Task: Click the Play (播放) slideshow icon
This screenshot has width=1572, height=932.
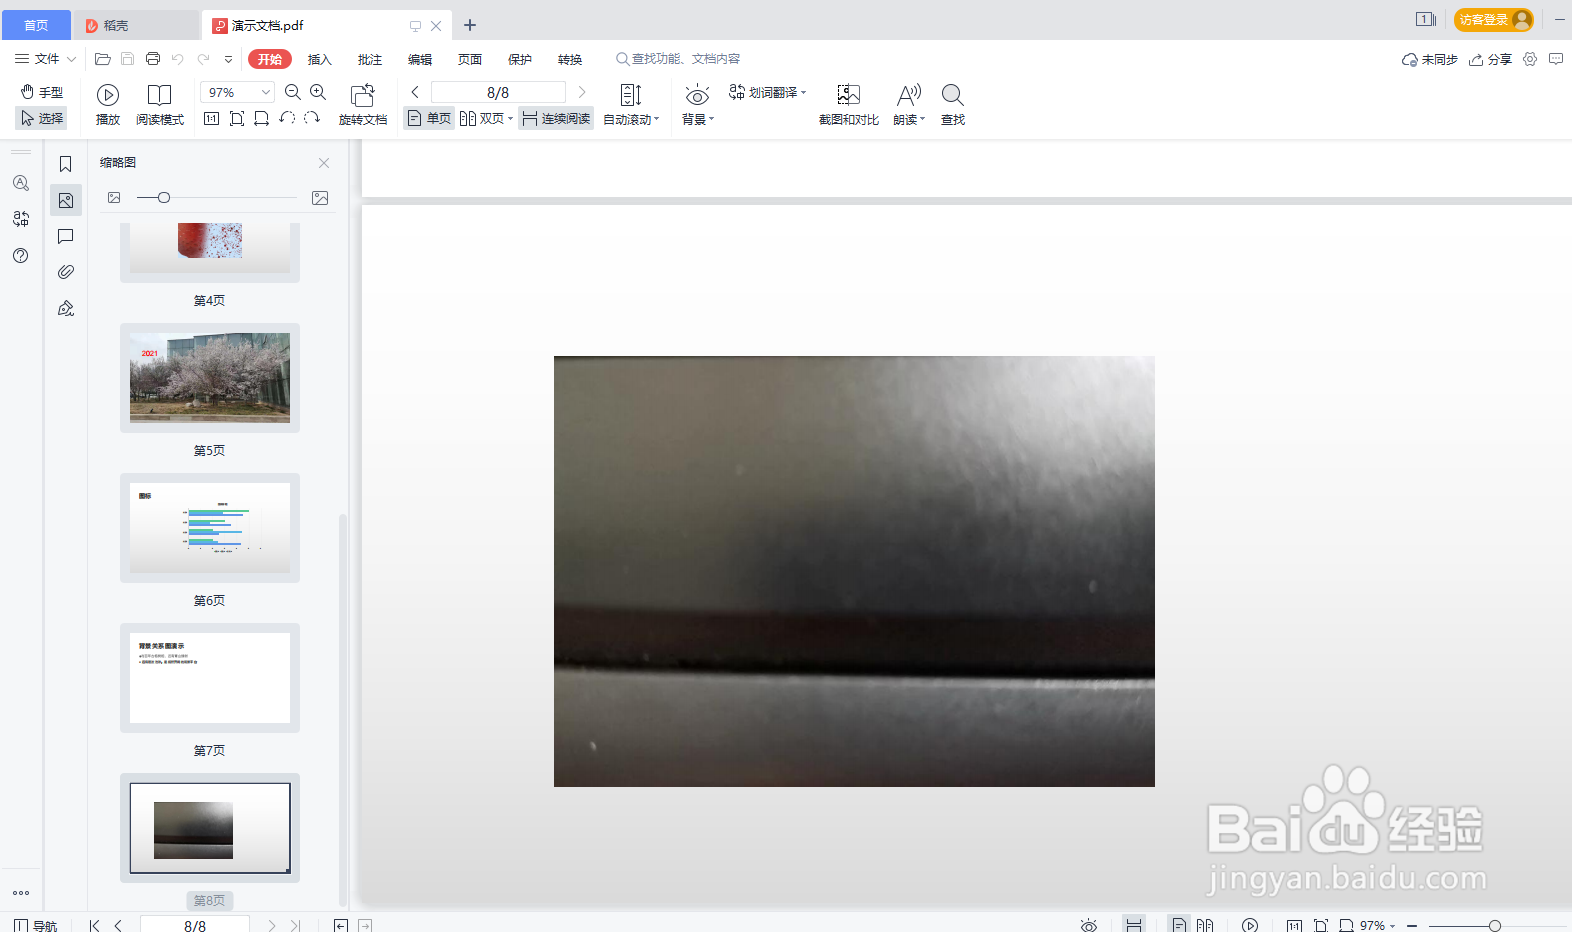Action: coord(108,95)
